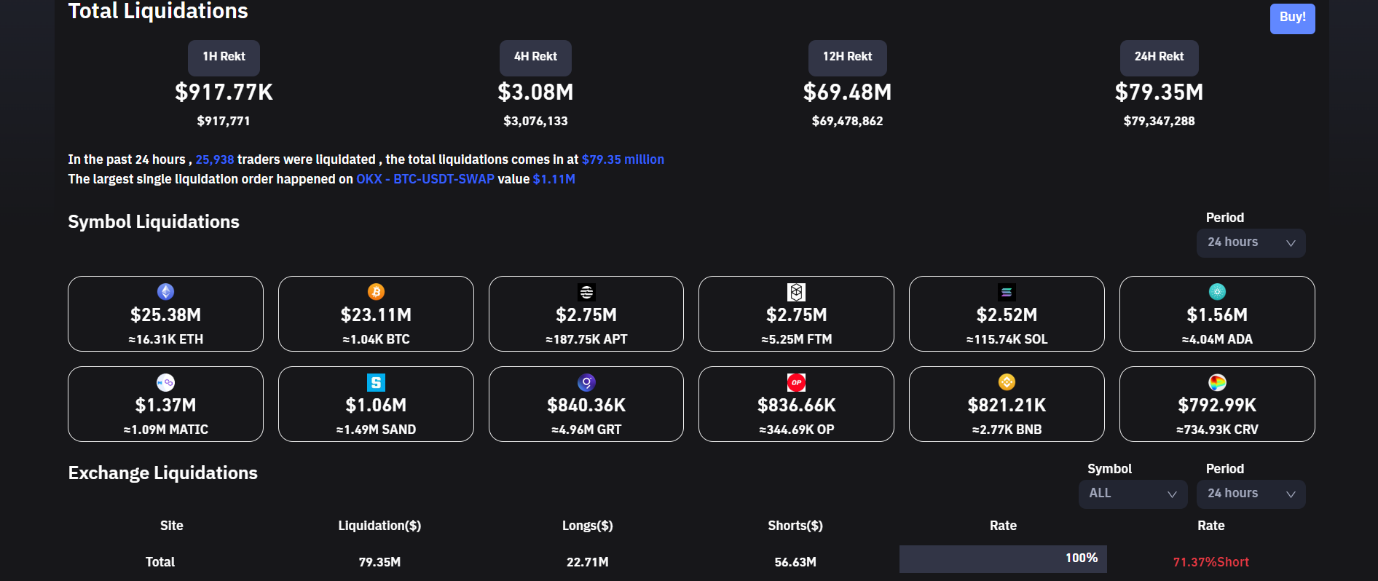1378x581 pixels.
Task: Click the $821.21K BNB value
Action: point(1007,406)
